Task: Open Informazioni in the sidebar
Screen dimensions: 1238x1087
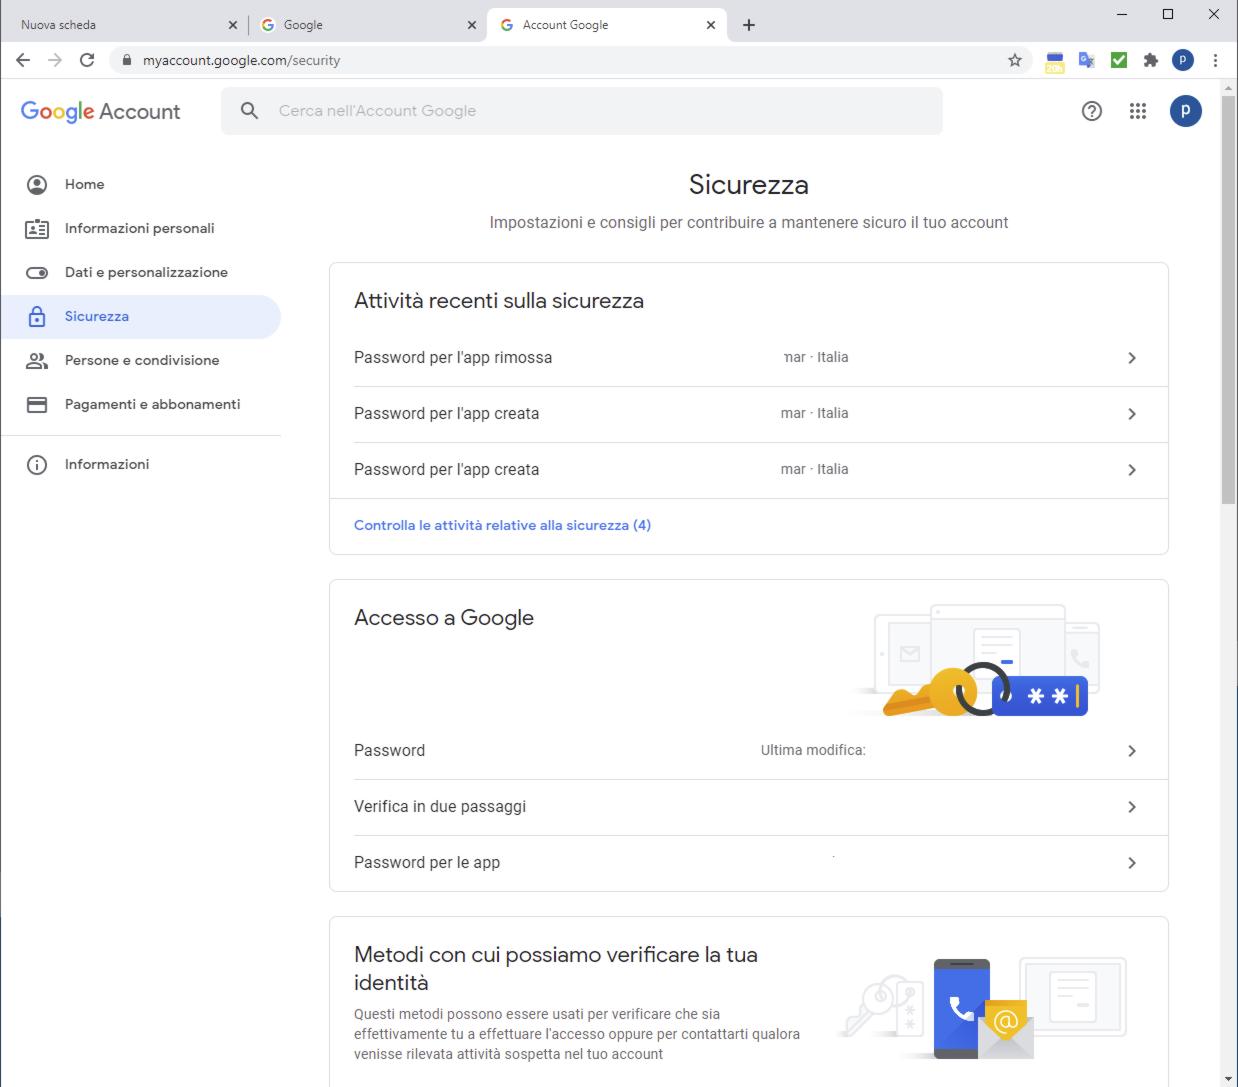Action: click(x=141, y=464)
